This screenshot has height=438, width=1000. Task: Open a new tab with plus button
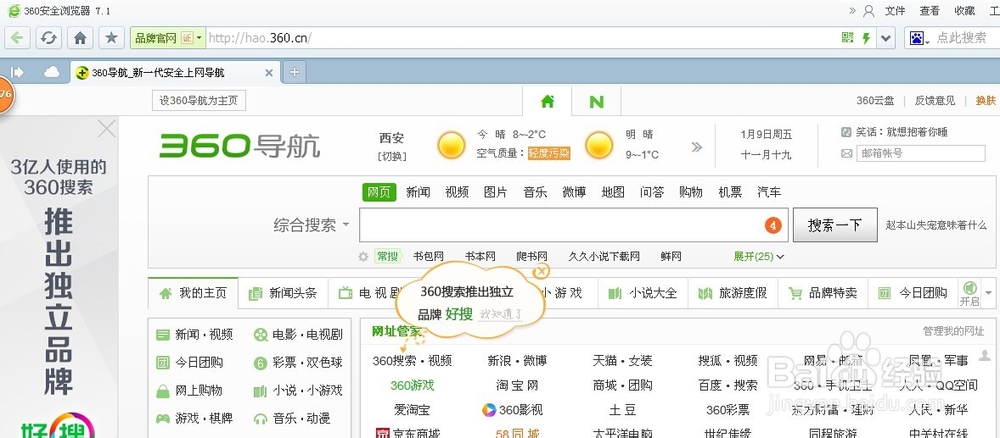294,72
